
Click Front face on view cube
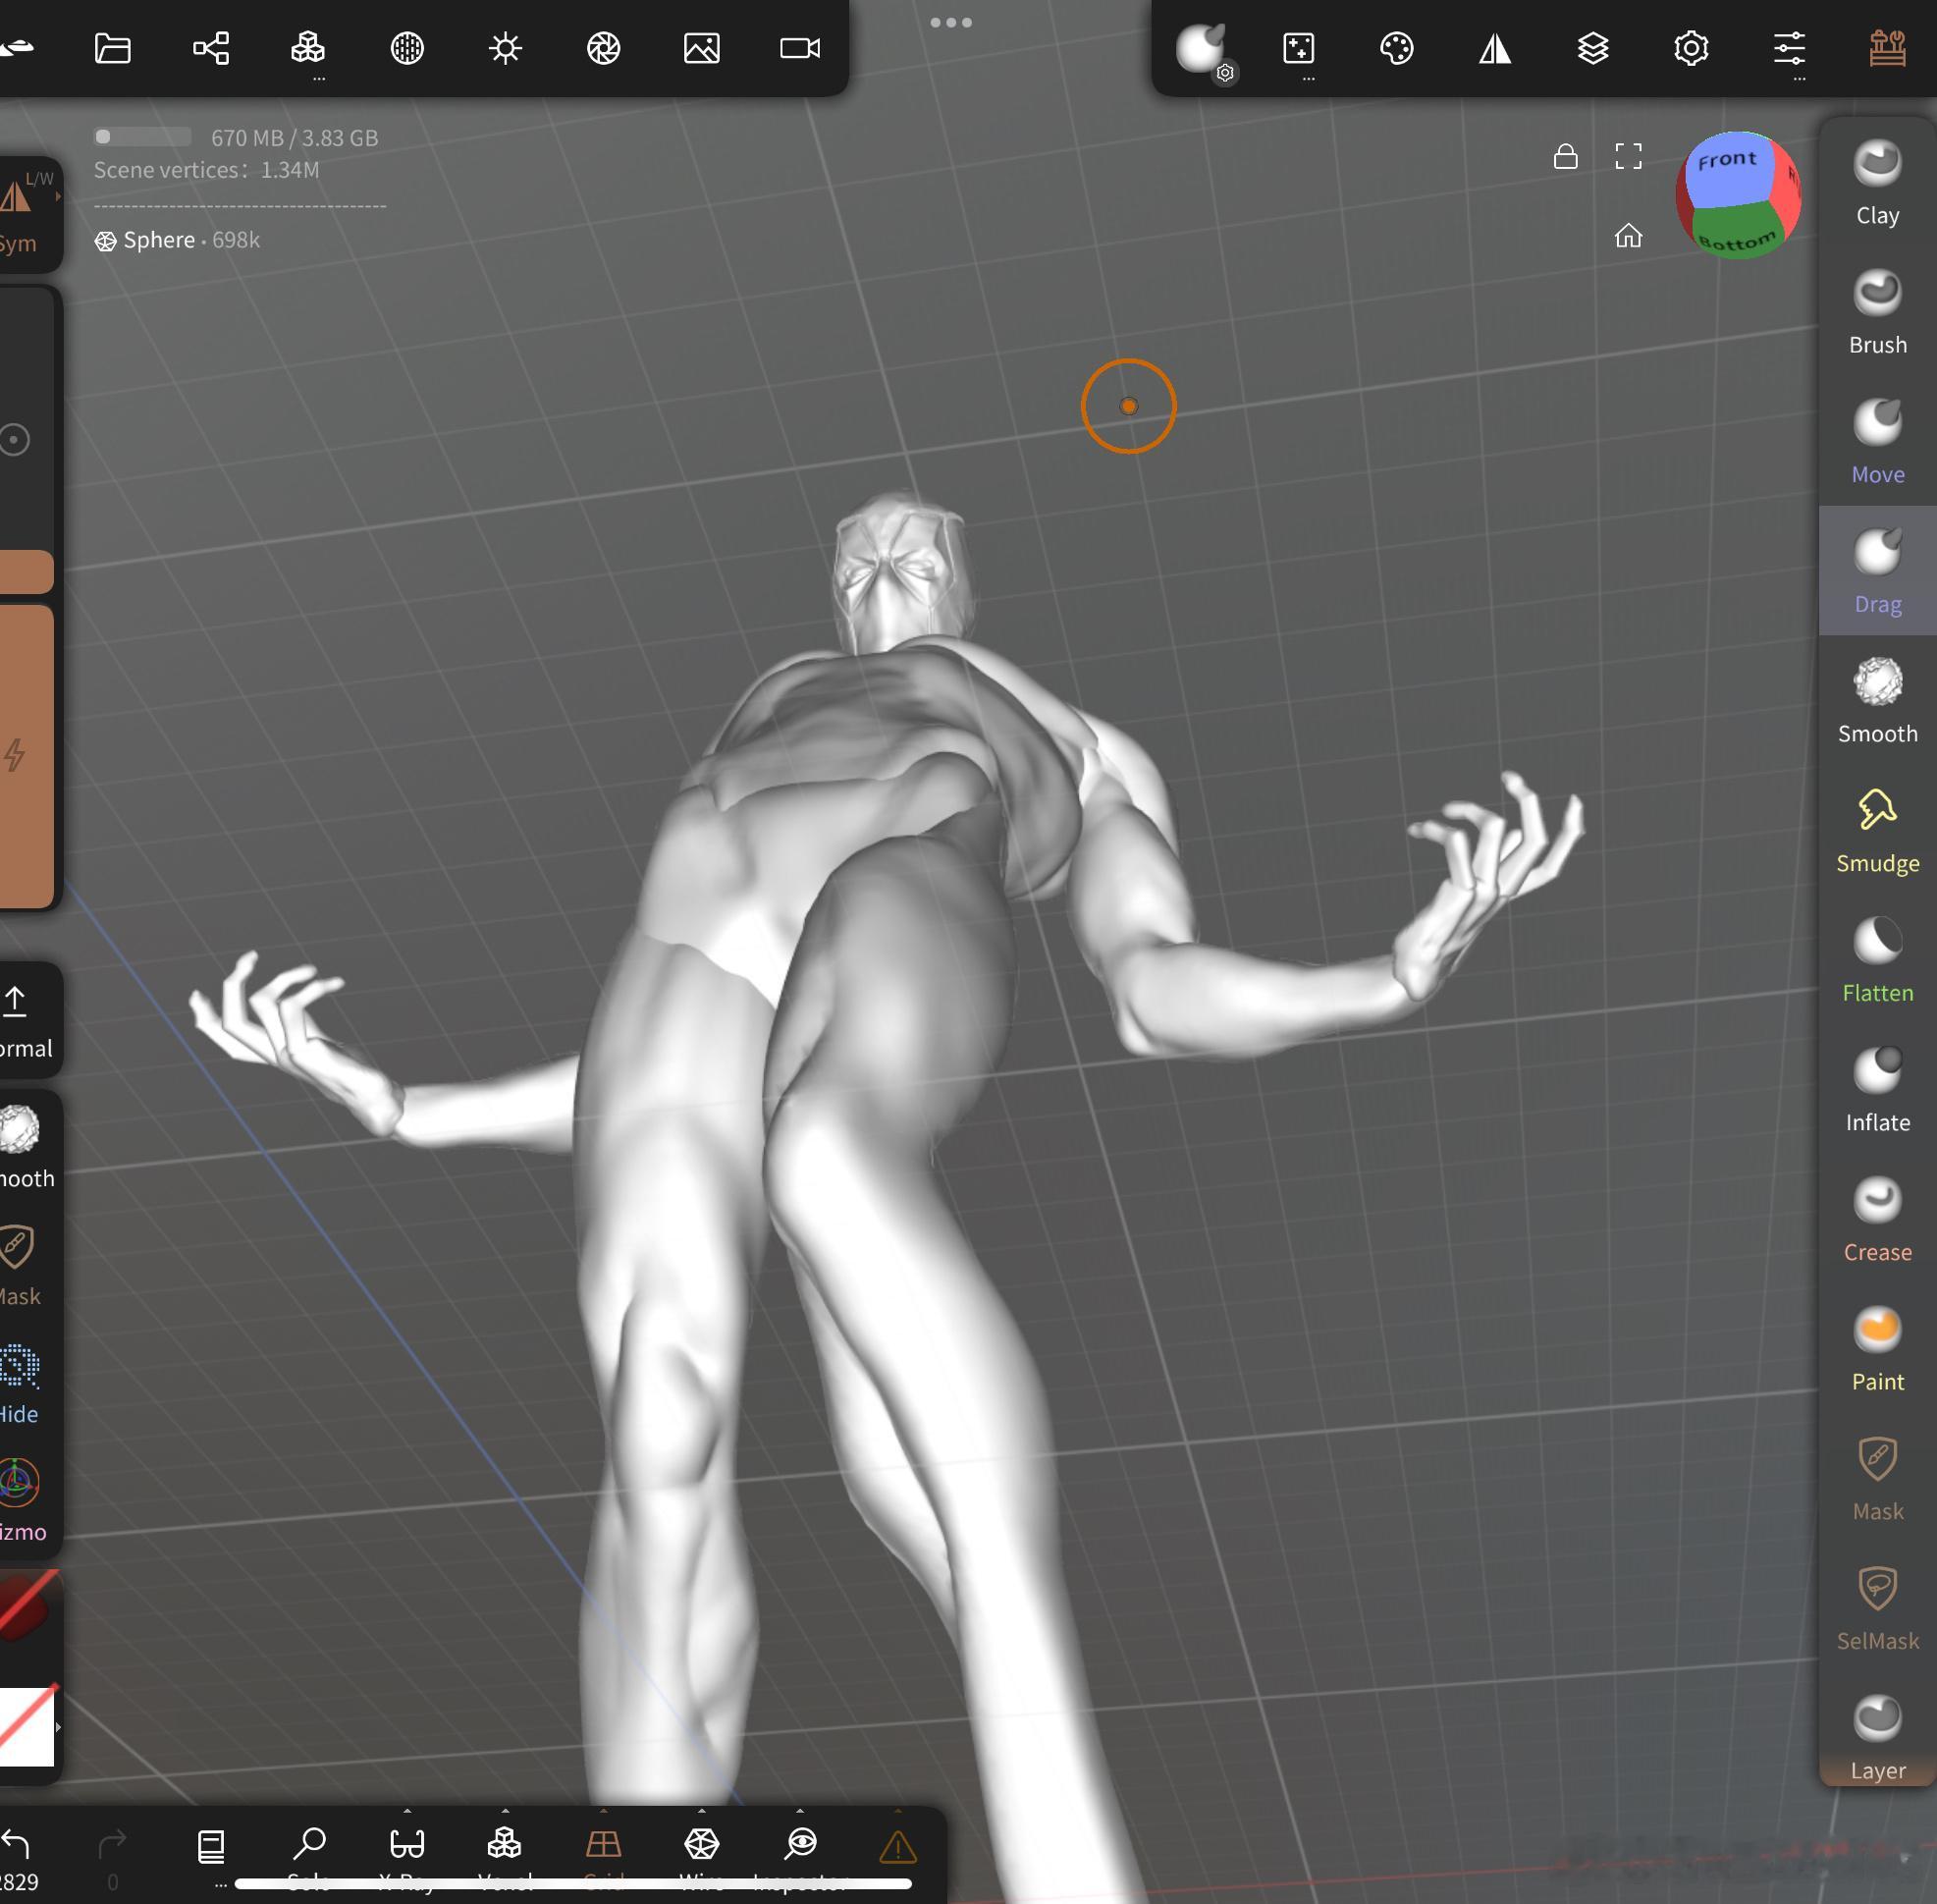(x=1727, y=163)
